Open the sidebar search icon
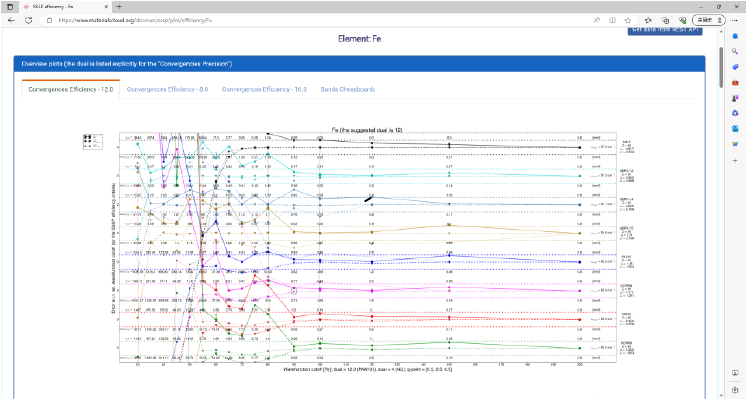The width and height of the screenshot is (746, 399). tap(735, 52)
